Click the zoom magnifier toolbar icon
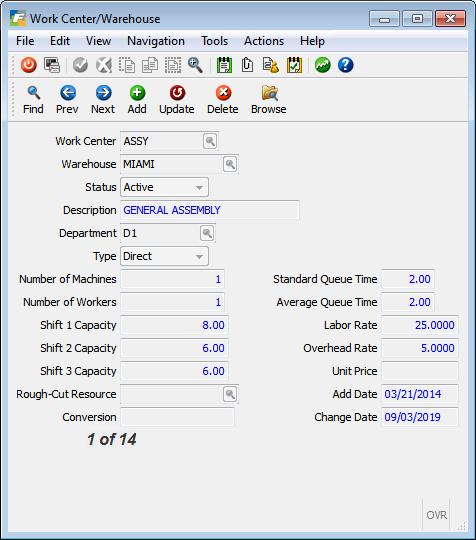 click(195, 65)
